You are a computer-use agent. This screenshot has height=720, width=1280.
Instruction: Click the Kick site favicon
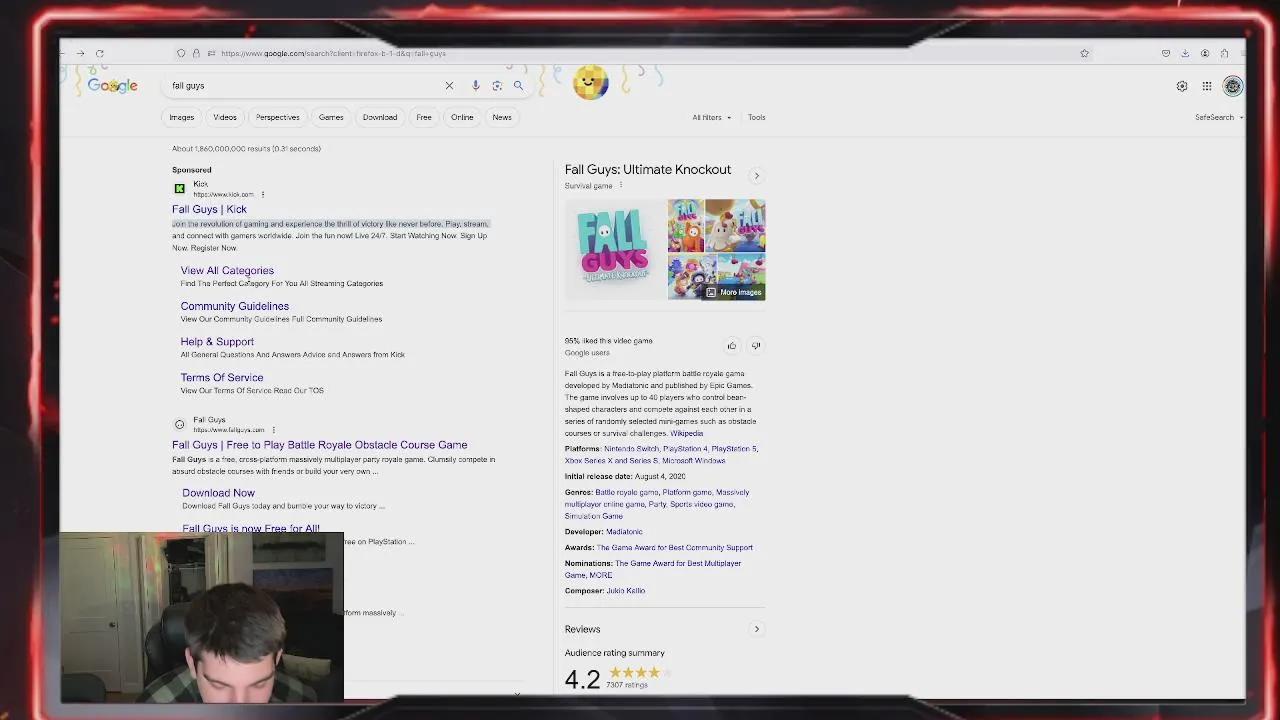180,188
